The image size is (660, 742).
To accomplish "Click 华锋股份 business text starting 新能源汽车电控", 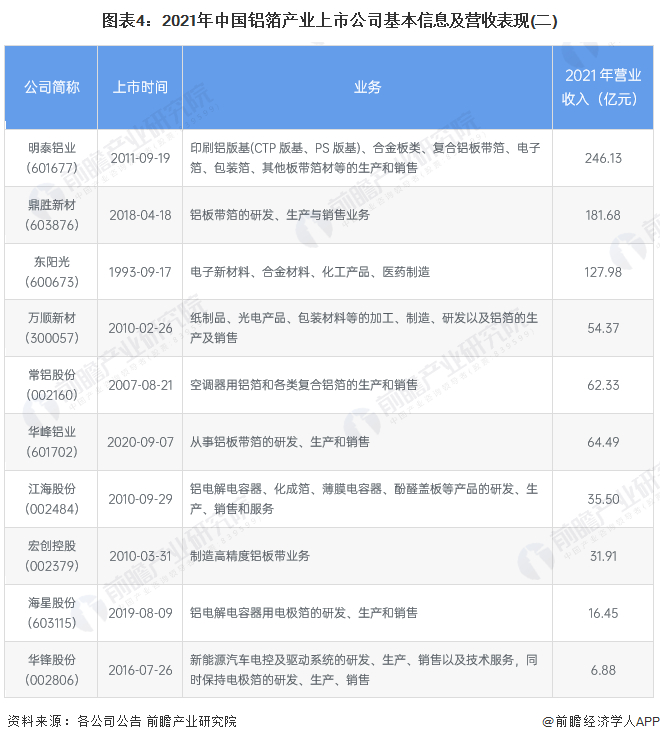I will [364, 670].
